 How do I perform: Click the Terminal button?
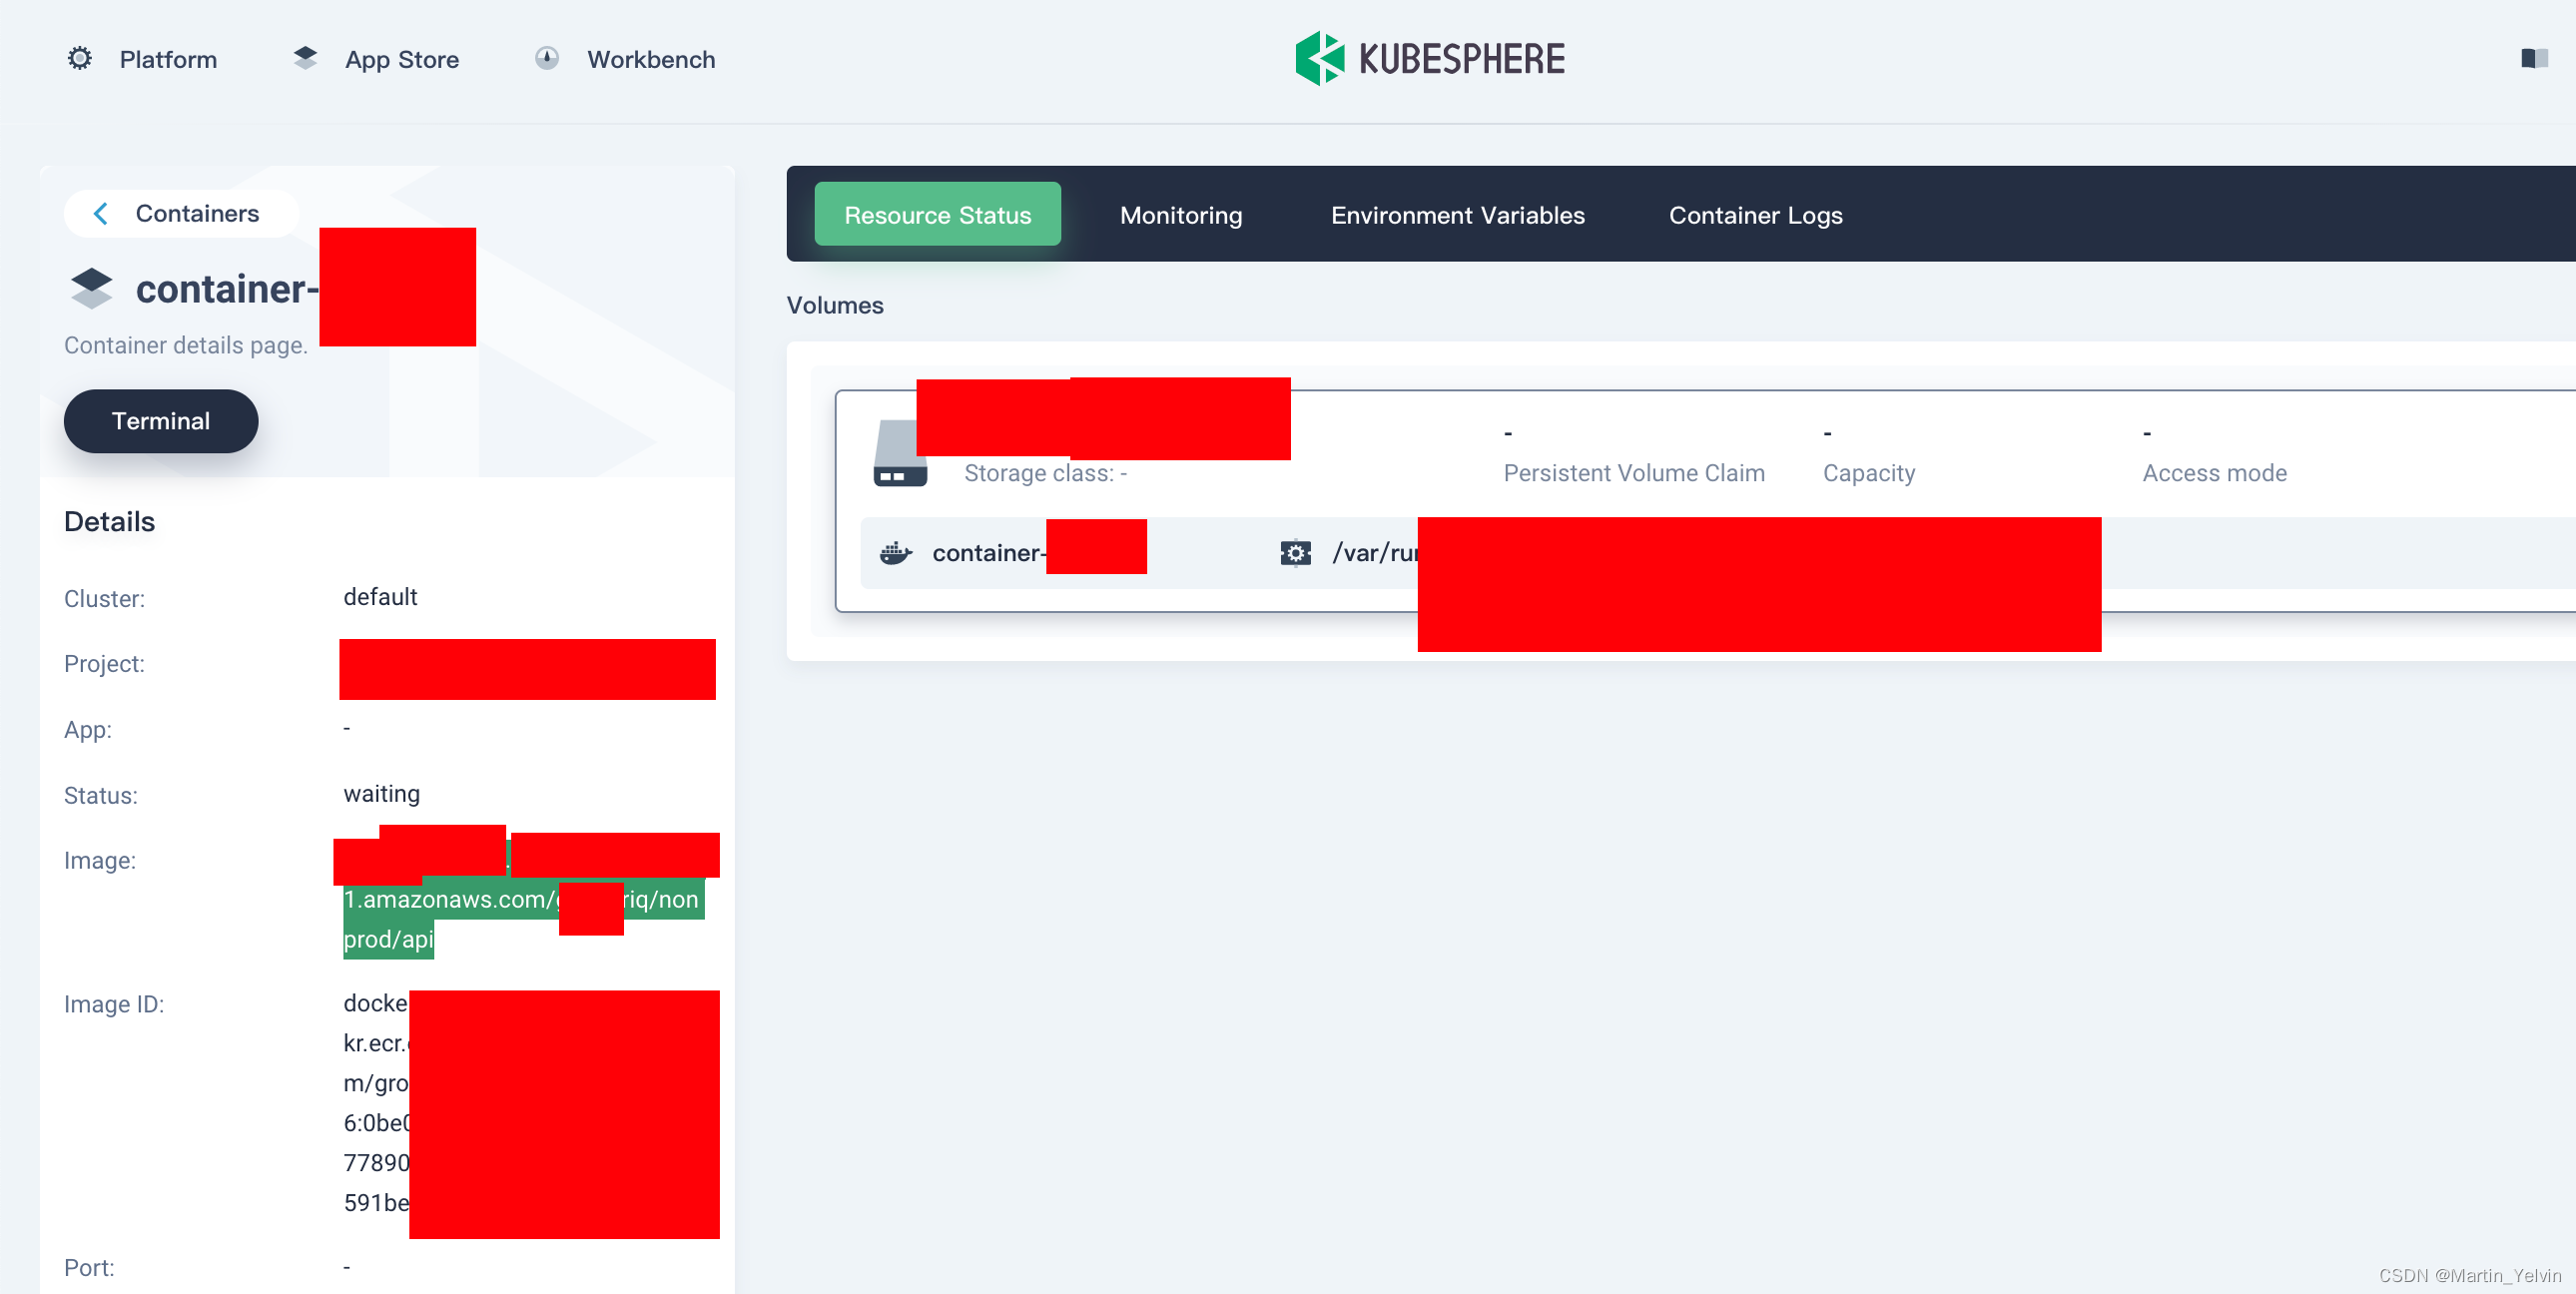pyautogui.click(x=160, y=419)
